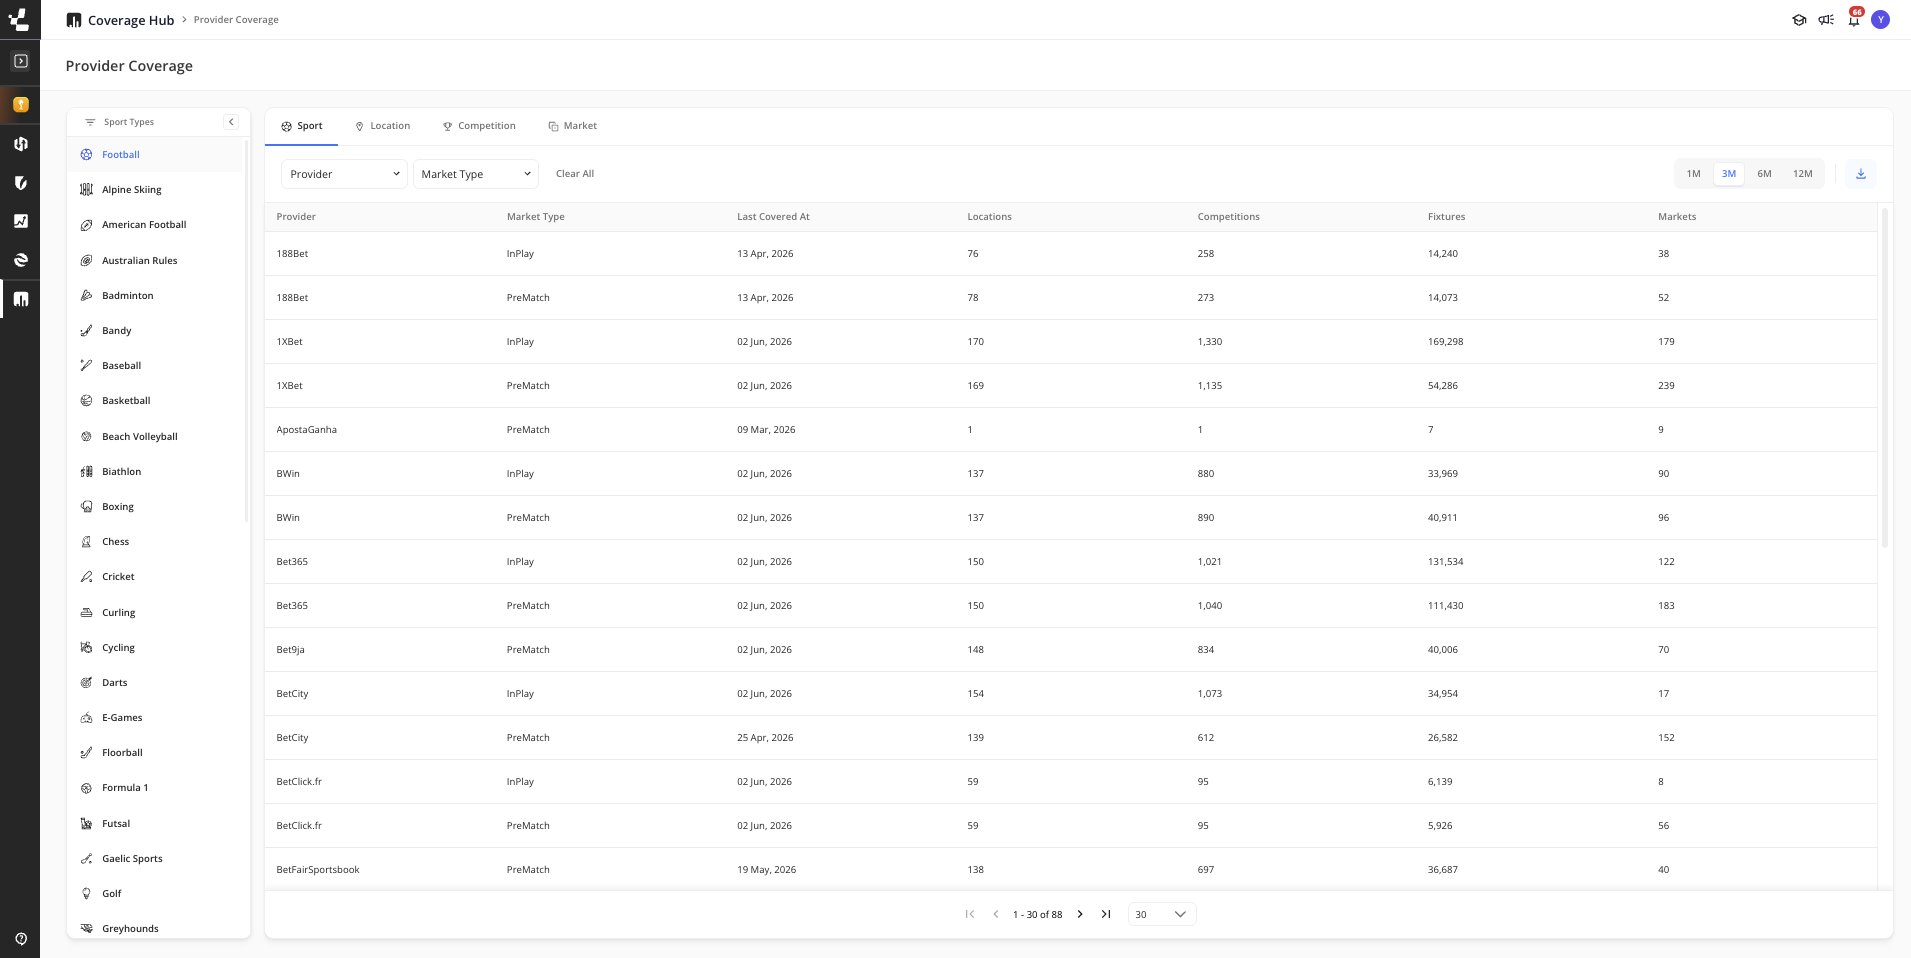Open the graduation cap learning icon
The height and width of the screenshot is (958, 1911).
click(x=1799, y=20)
